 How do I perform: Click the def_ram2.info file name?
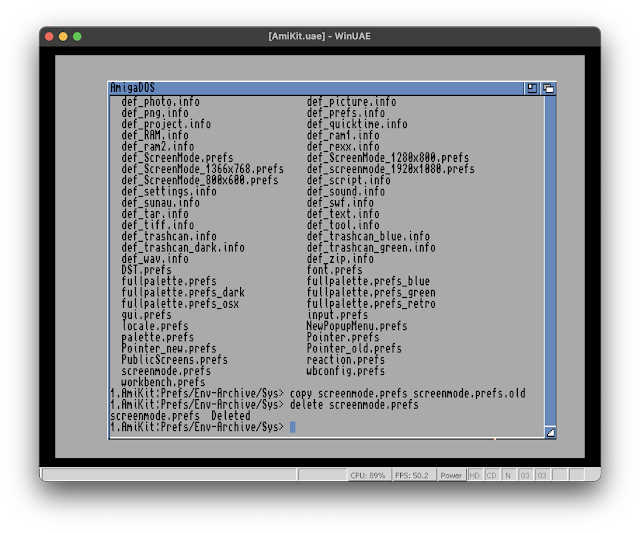pyautogui.click(x=158, y=147)
